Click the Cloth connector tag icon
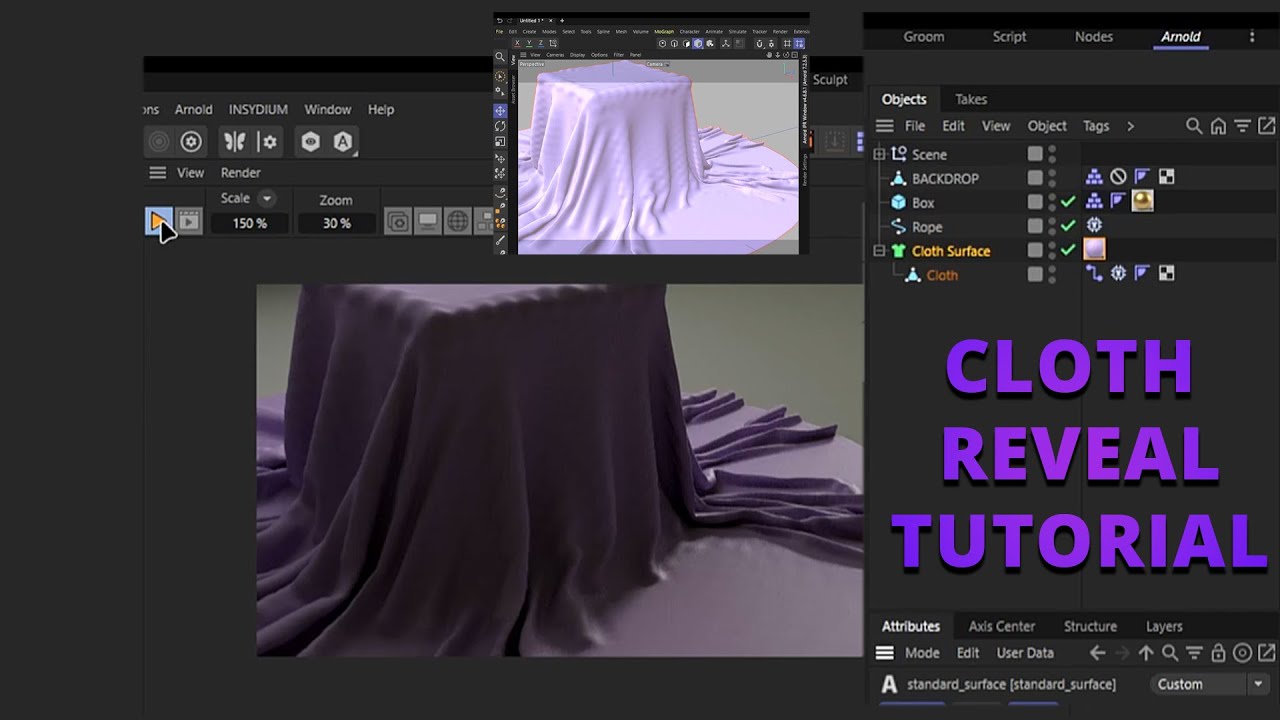The width and height of the screenshot is (1280, 720). pyautogui.click(x=1094, y=273)
